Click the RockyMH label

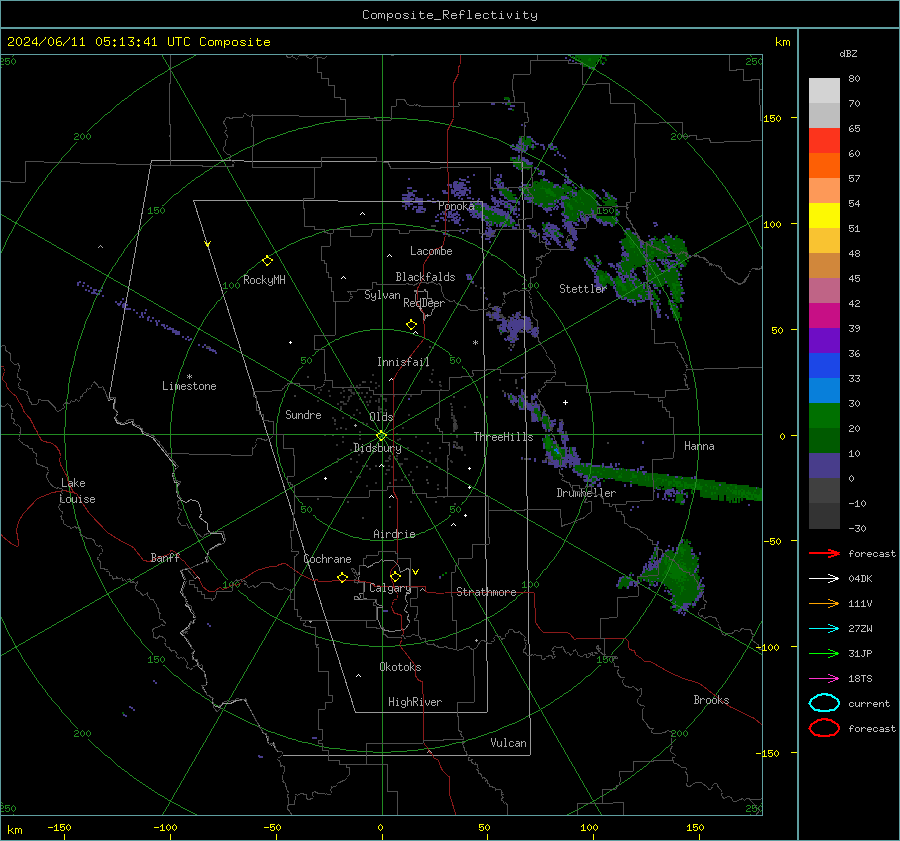coord(264,280)
